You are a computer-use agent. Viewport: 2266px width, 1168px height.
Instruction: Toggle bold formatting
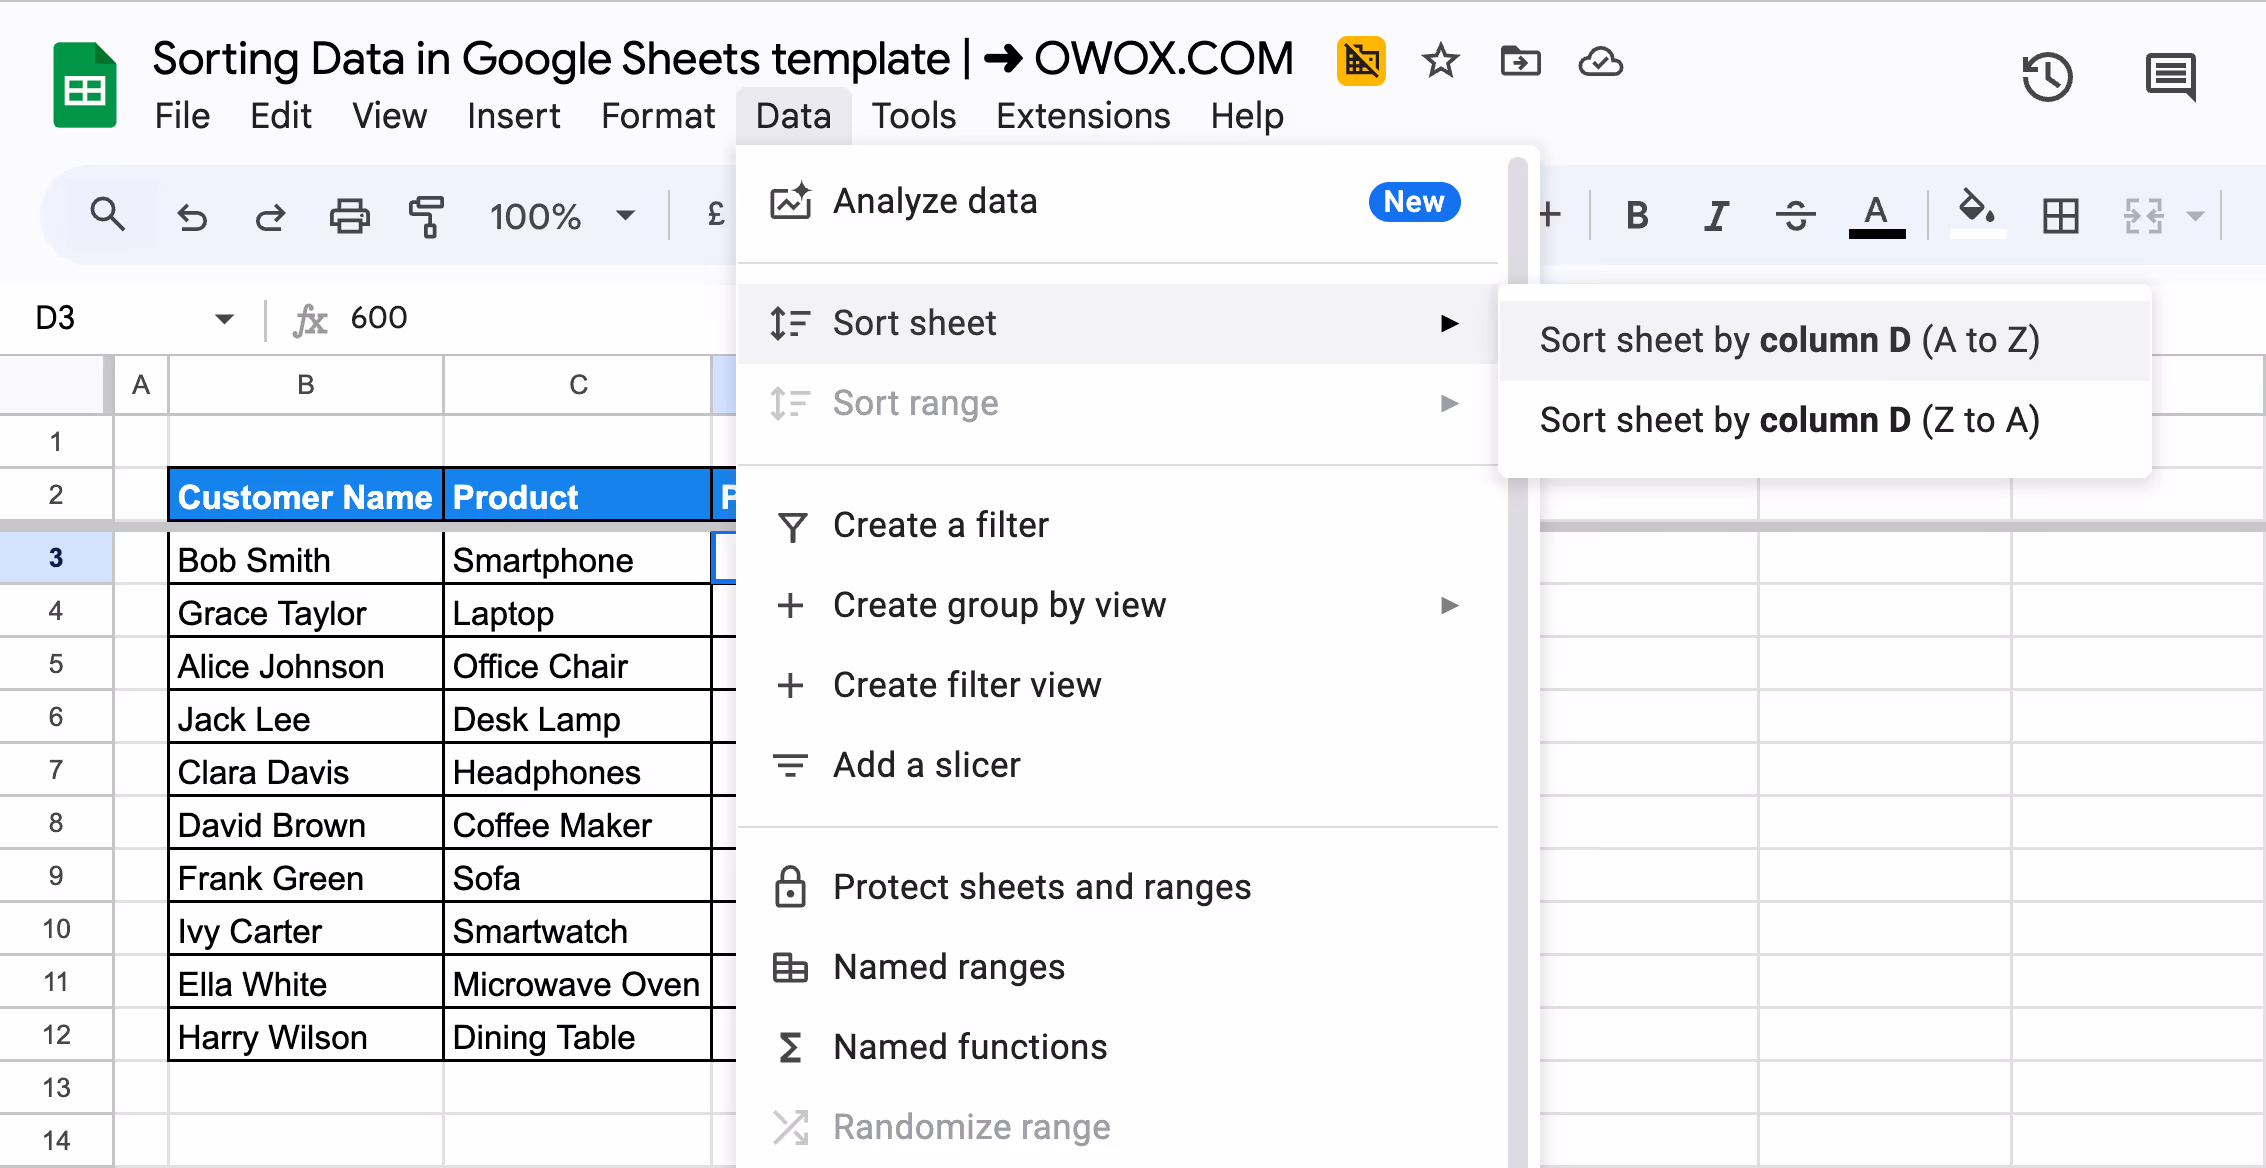click(x=1636, y=215)
